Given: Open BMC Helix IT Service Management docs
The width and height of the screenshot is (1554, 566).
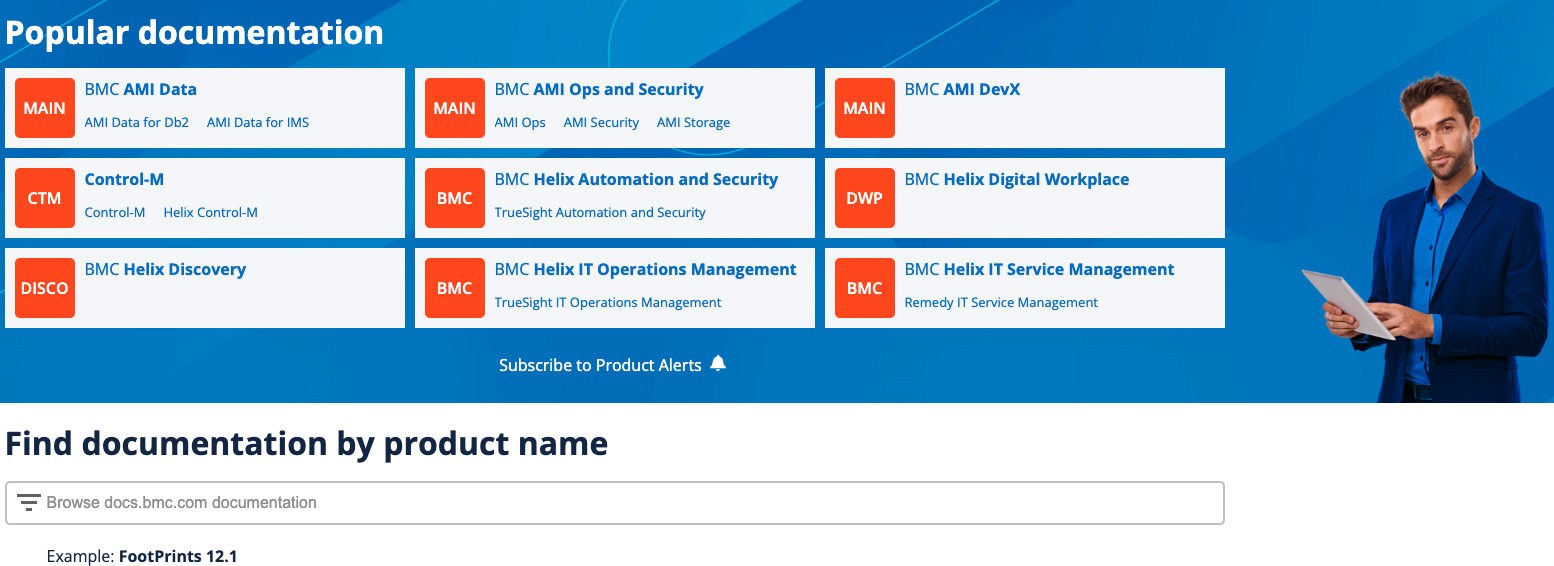Looking at the screenshot, I should tap(1039, 269).
